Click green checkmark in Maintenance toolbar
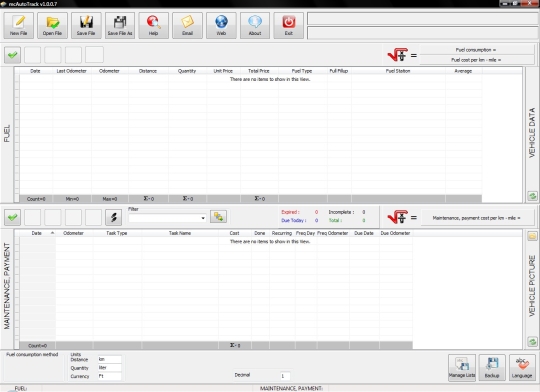 pyautogui.click(x=12, y=217)
